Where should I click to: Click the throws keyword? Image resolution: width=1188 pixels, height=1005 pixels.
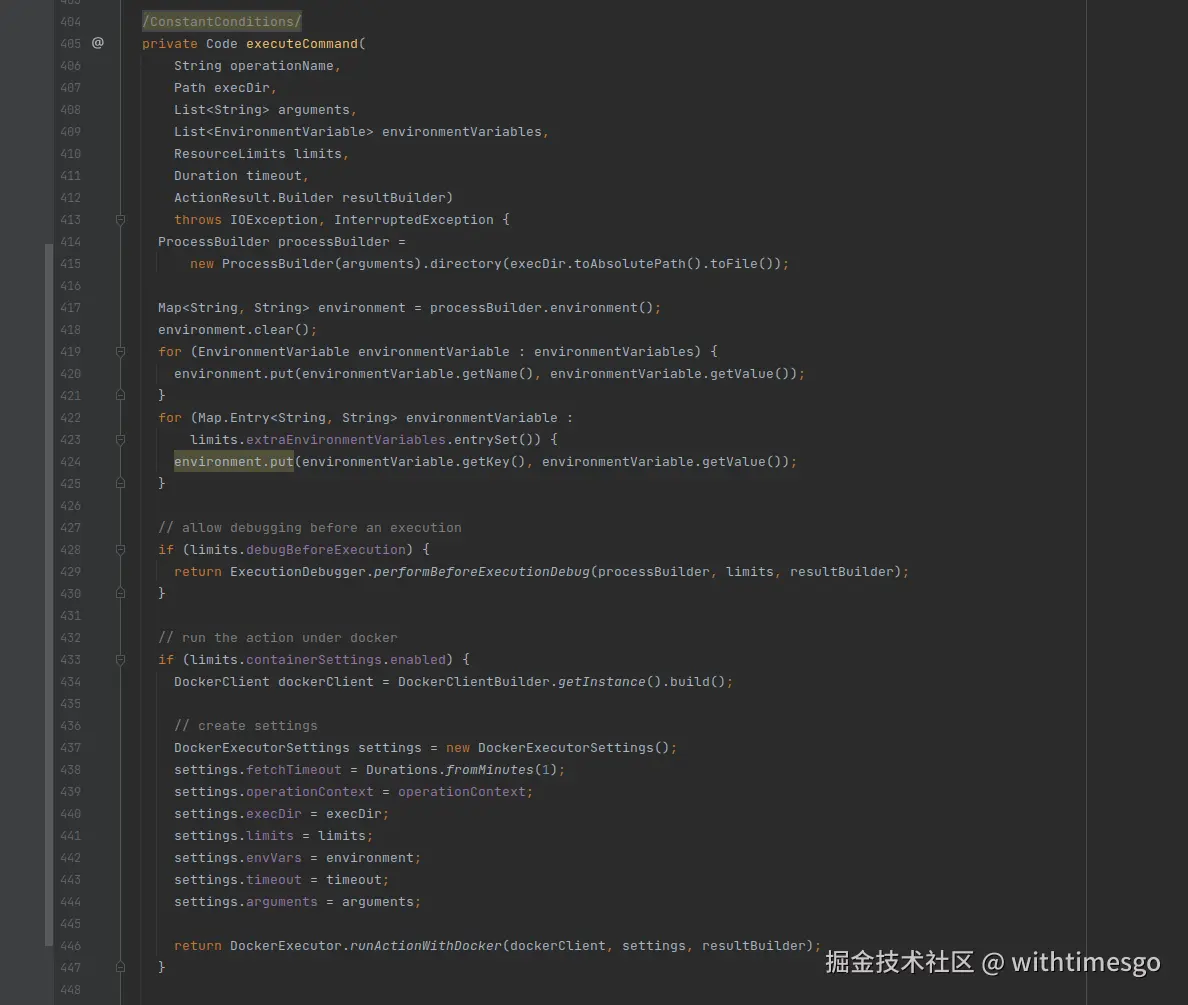(x=198, y=220)
